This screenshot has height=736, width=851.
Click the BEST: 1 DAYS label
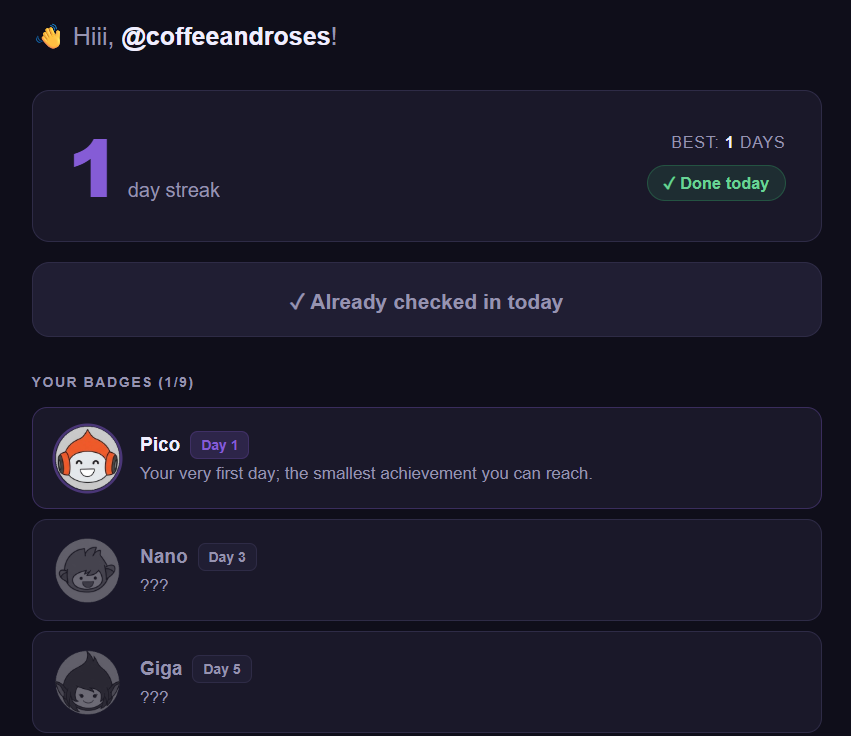coord(728,142)
